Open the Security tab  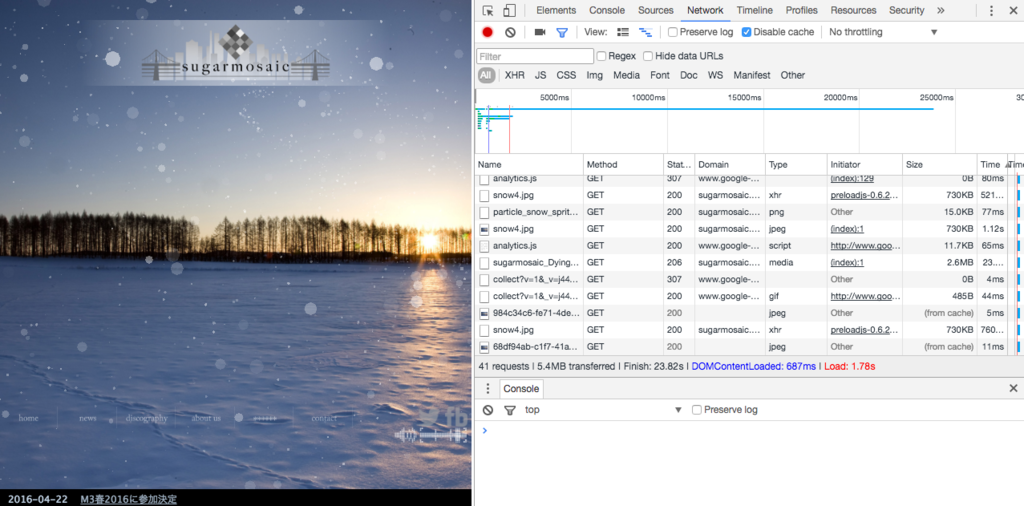(906, 10)
